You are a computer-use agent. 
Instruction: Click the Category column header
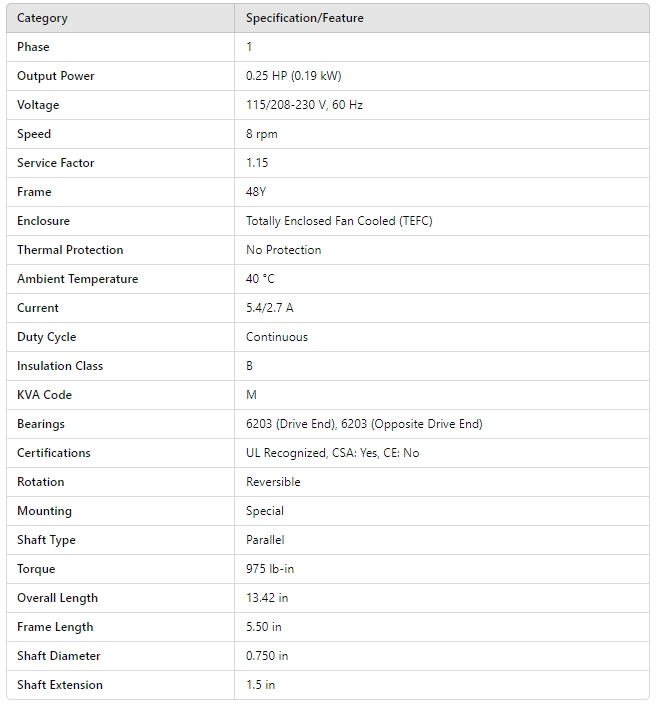pyautogui.click(x=42, y=18)
